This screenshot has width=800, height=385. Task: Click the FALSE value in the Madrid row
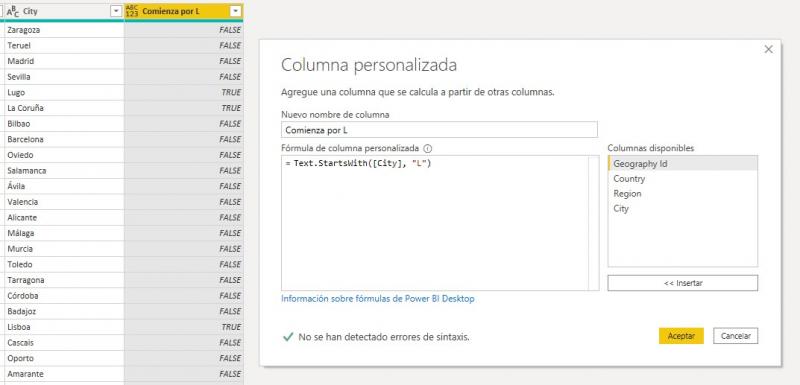click(x=230, y=61)
